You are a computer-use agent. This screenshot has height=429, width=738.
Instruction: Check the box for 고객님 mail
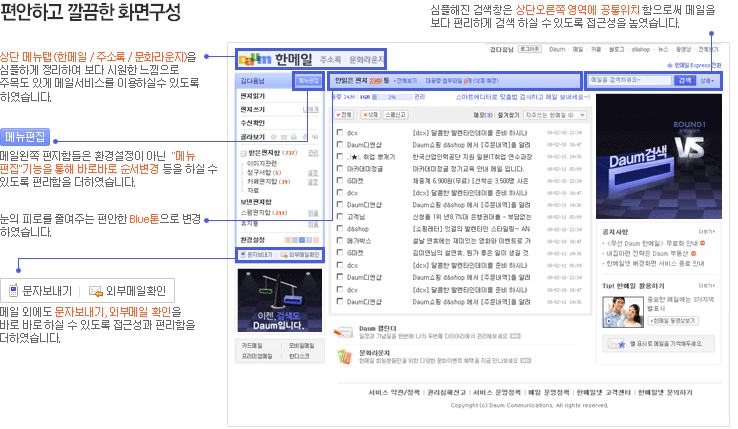[x=340, y=216]
